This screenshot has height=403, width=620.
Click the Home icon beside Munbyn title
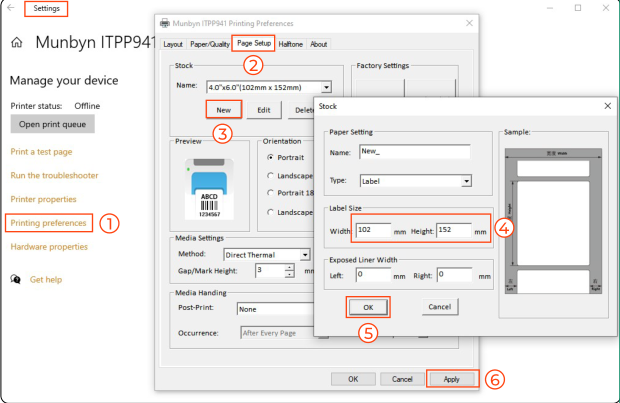click(17, 42)
